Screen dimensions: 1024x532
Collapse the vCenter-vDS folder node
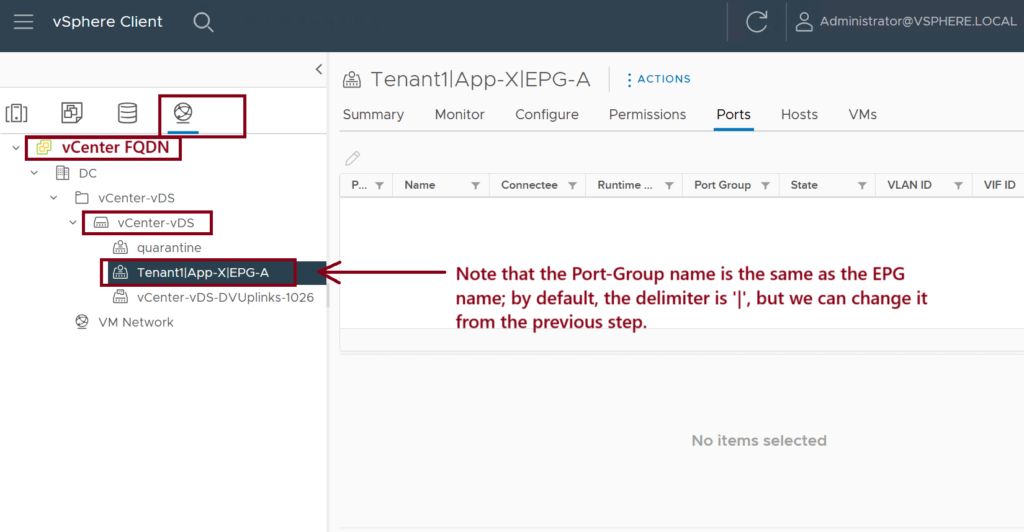tap(54, 198)
